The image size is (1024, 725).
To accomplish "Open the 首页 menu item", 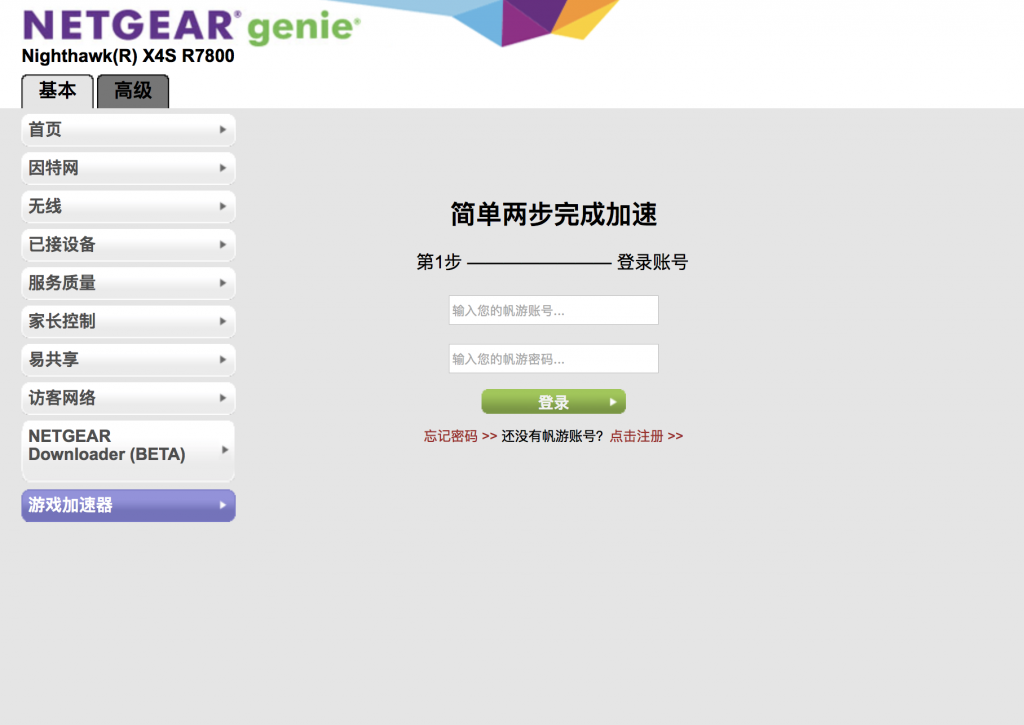I will (128, 130).
